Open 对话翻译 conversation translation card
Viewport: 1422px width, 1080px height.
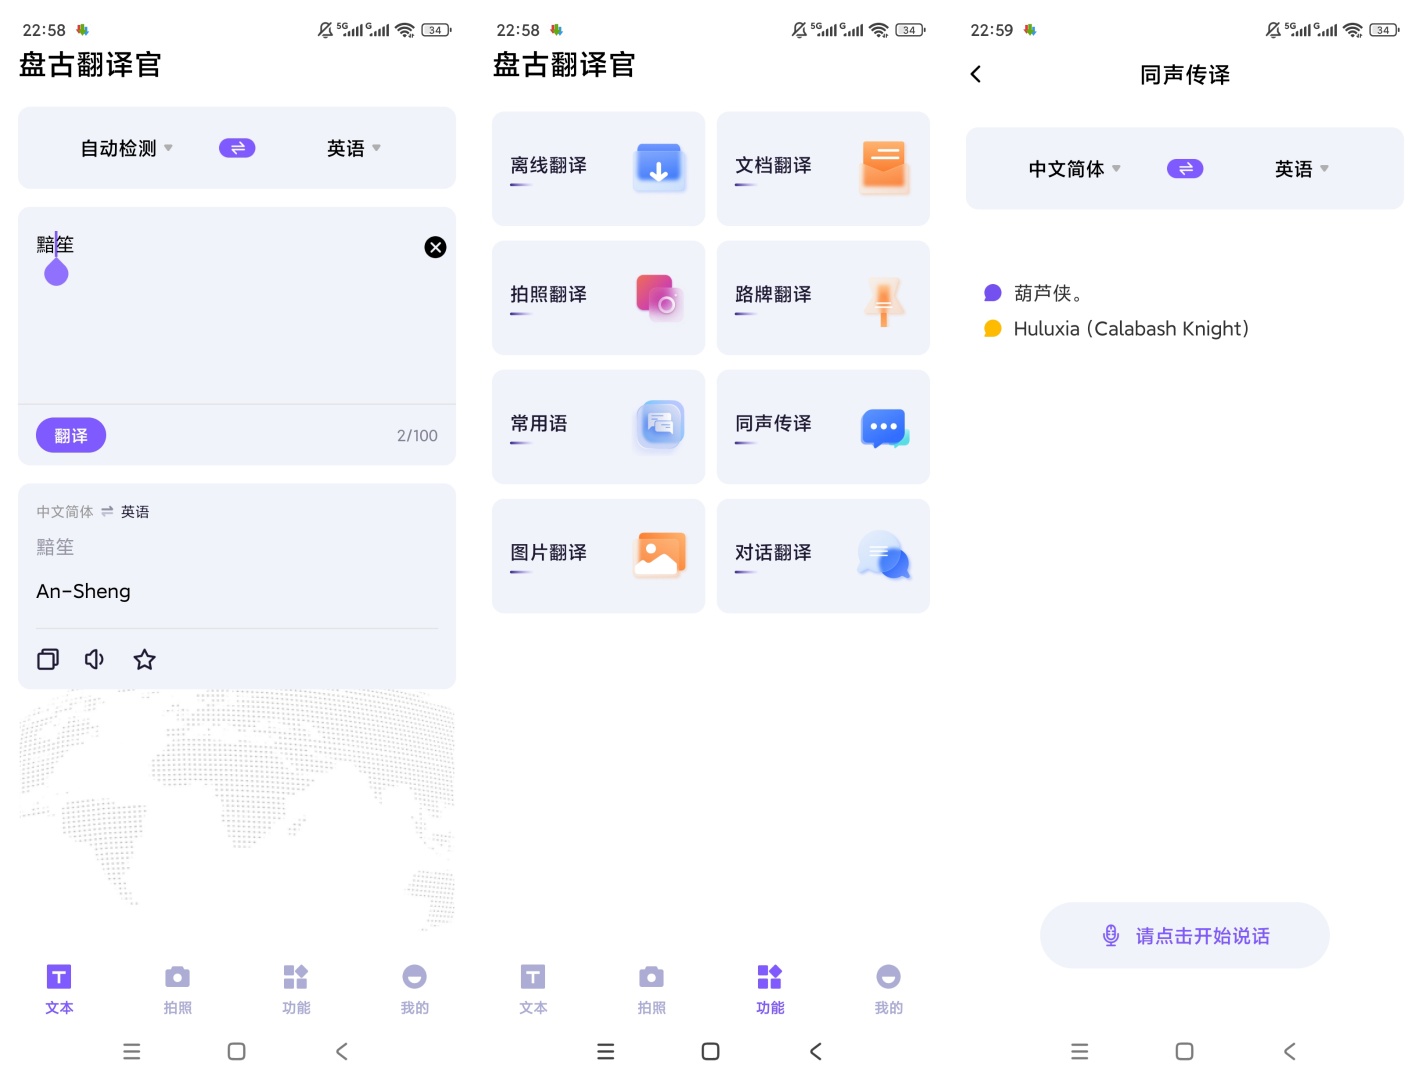tap(823, 555)
